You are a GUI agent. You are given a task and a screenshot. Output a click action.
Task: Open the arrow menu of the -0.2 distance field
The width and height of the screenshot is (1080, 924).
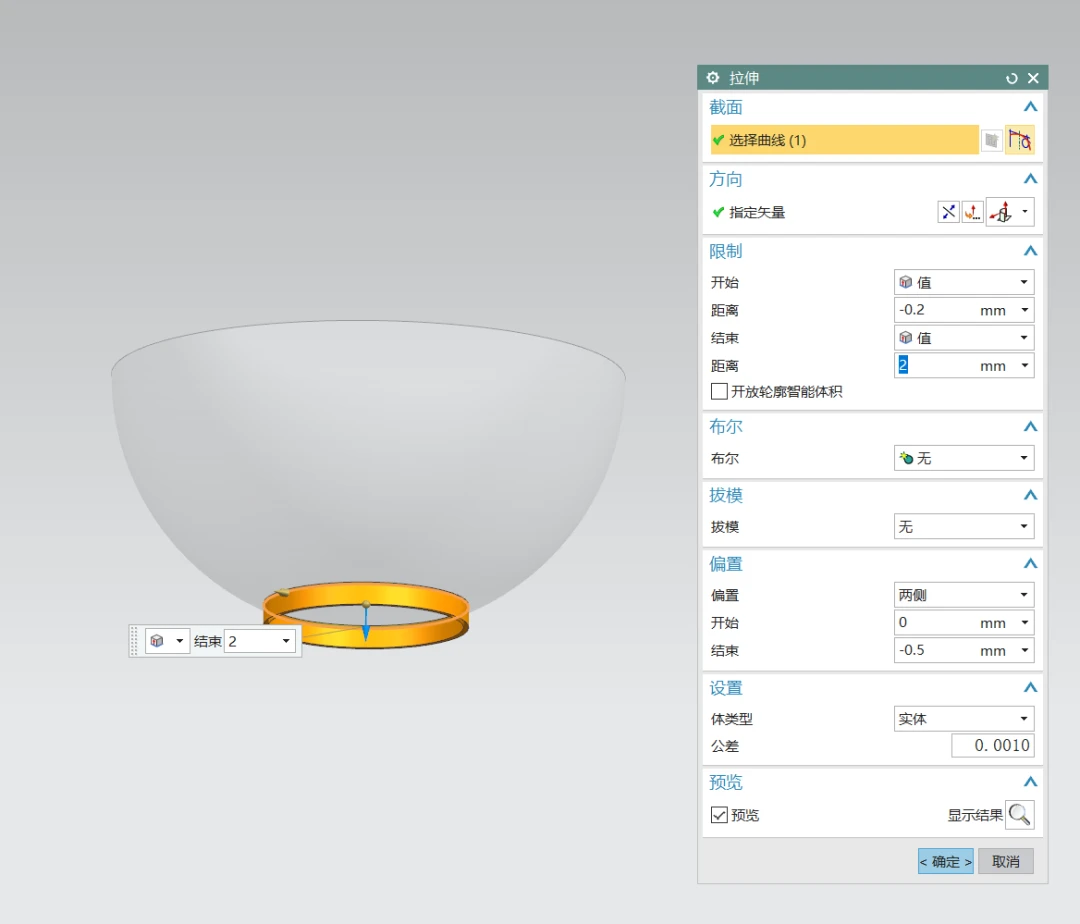1025,310
